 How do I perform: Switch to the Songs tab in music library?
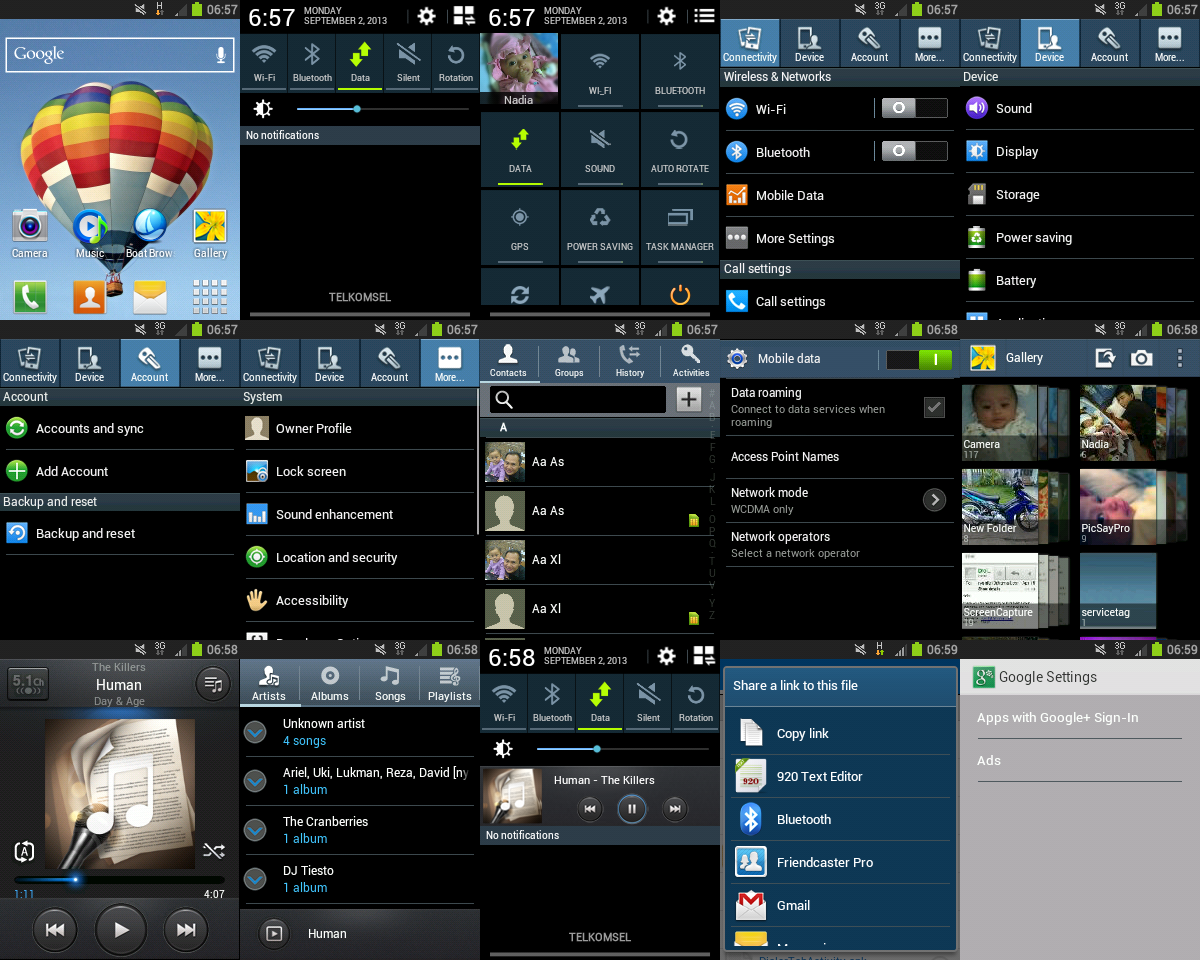pyautogui.click(x=390, y=684)
